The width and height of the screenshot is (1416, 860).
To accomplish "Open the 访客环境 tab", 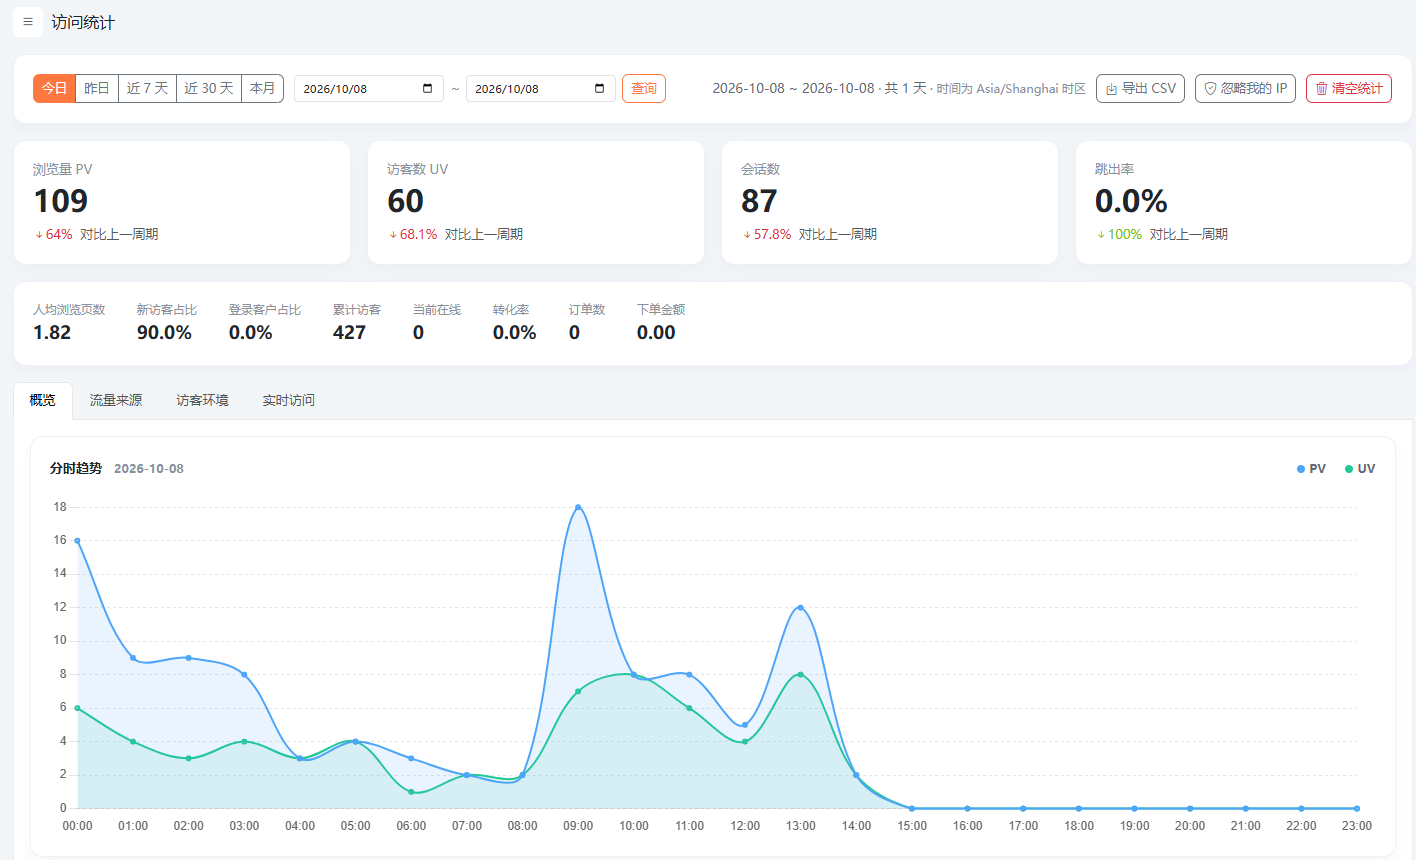I will tap(202, 400).
